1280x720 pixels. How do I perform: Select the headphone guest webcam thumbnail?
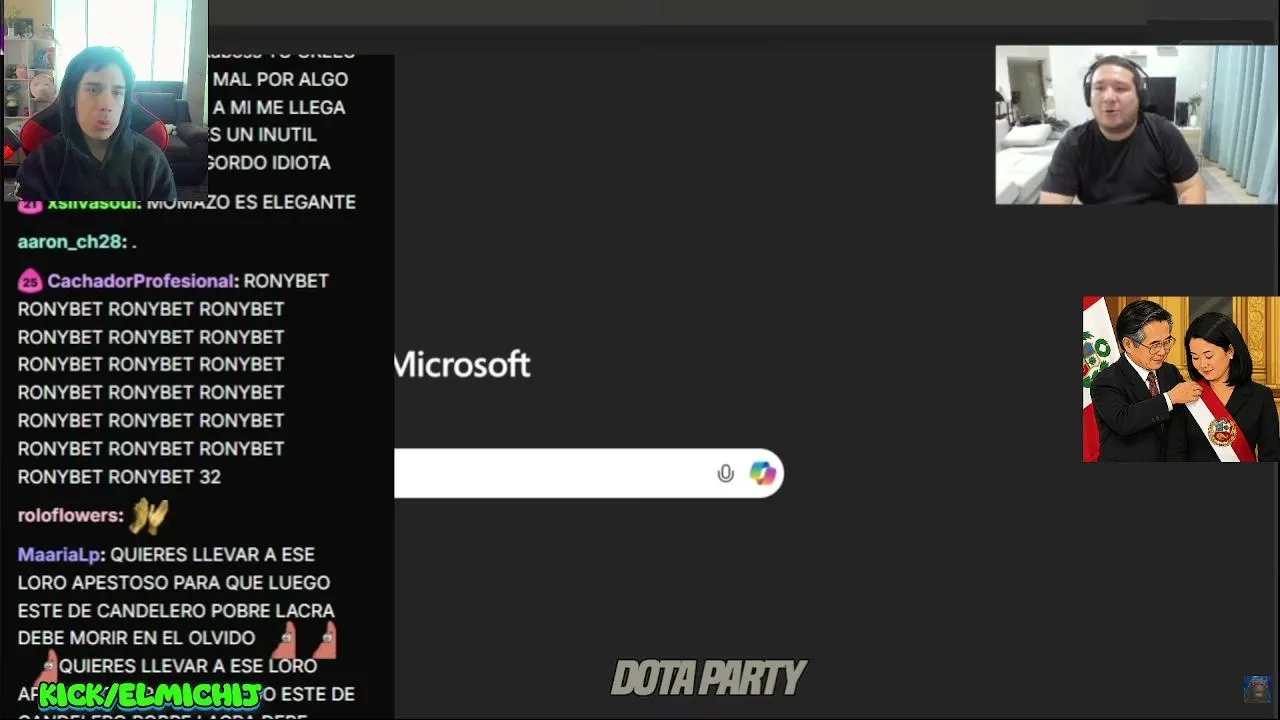point(1136,125)
